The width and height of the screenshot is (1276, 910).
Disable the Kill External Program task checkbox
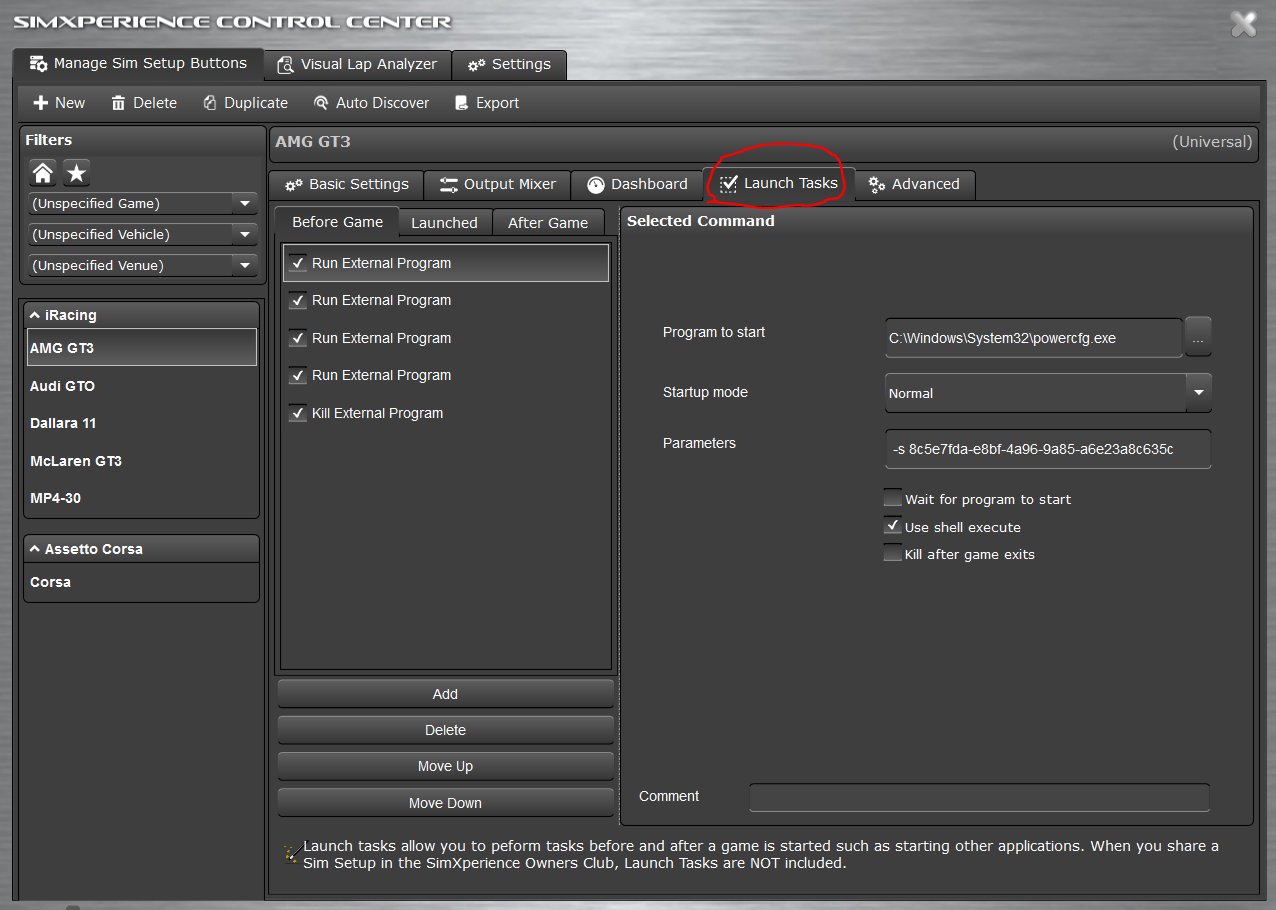click(298, 413)
